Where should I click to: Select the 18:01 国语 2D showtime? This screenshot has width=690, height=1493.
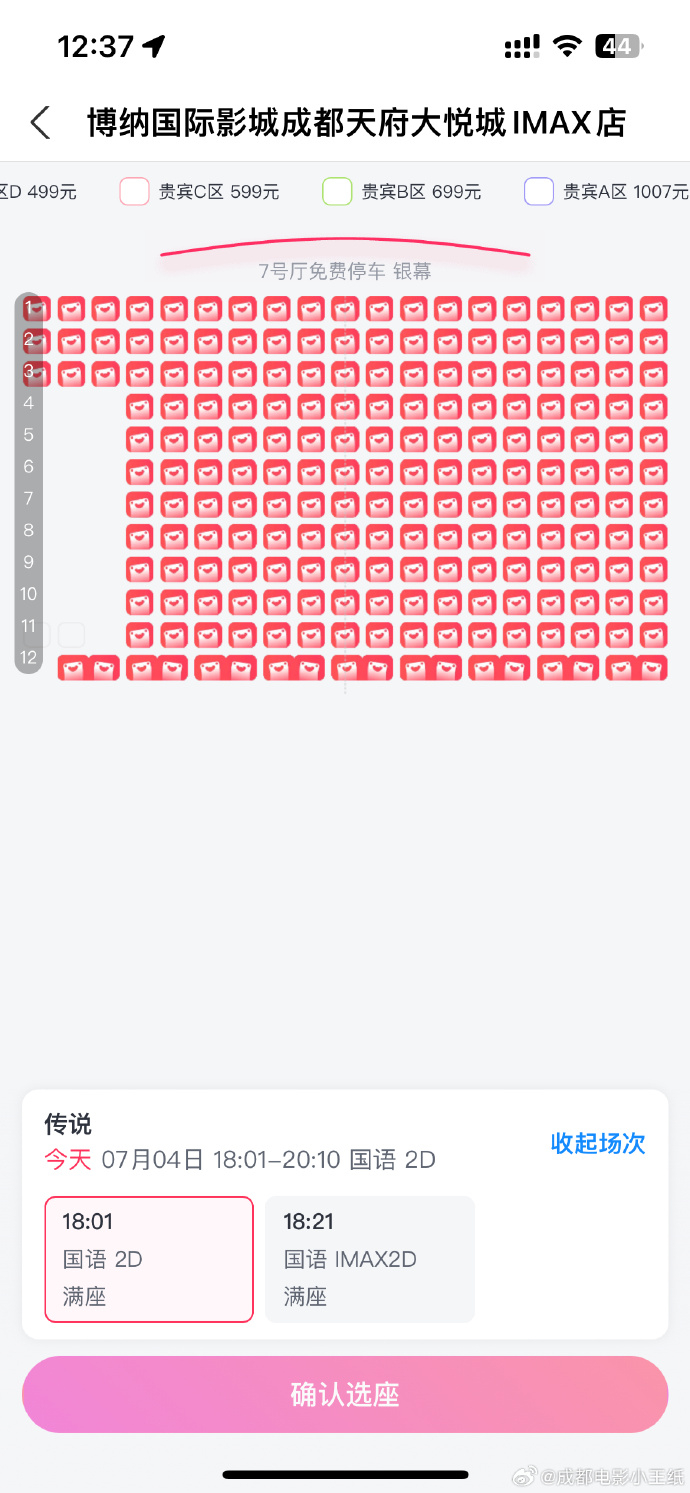tap(149, 1259)
